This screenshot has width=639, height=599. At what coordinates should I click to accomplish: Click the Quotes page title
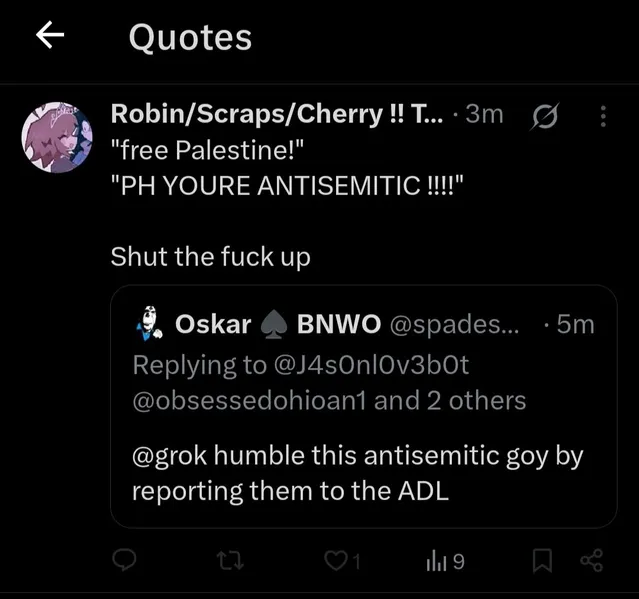pyautogui.click(x=190, y=38)
